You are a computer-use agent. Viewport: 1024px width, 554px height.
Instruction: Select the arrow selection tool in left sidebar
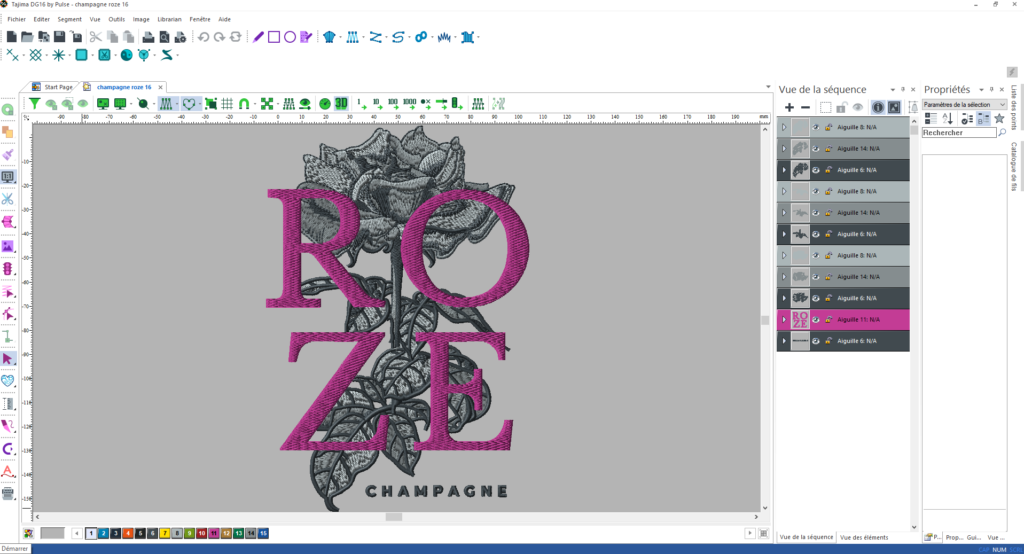[8, 359]
